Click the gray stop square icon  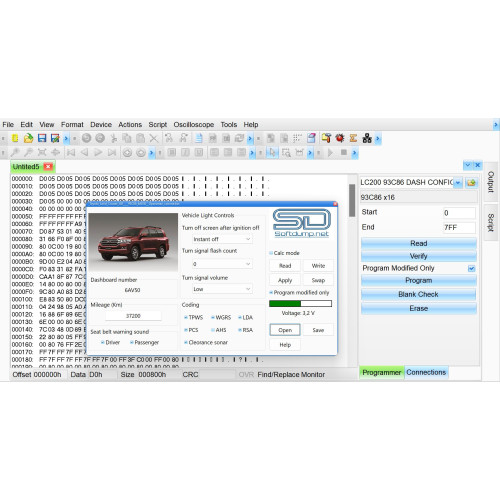tap(344, 153)
